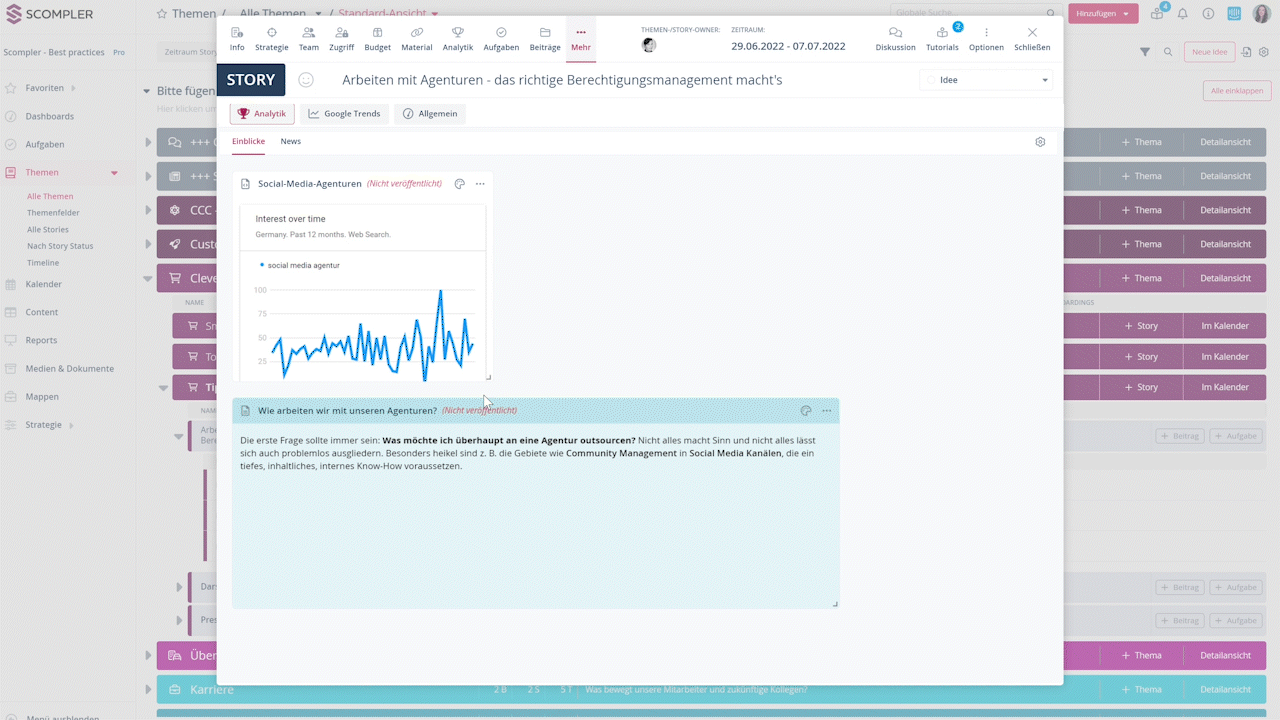Open color palette of the Agenturen note
1280x720 pixels.
[806, 411]
